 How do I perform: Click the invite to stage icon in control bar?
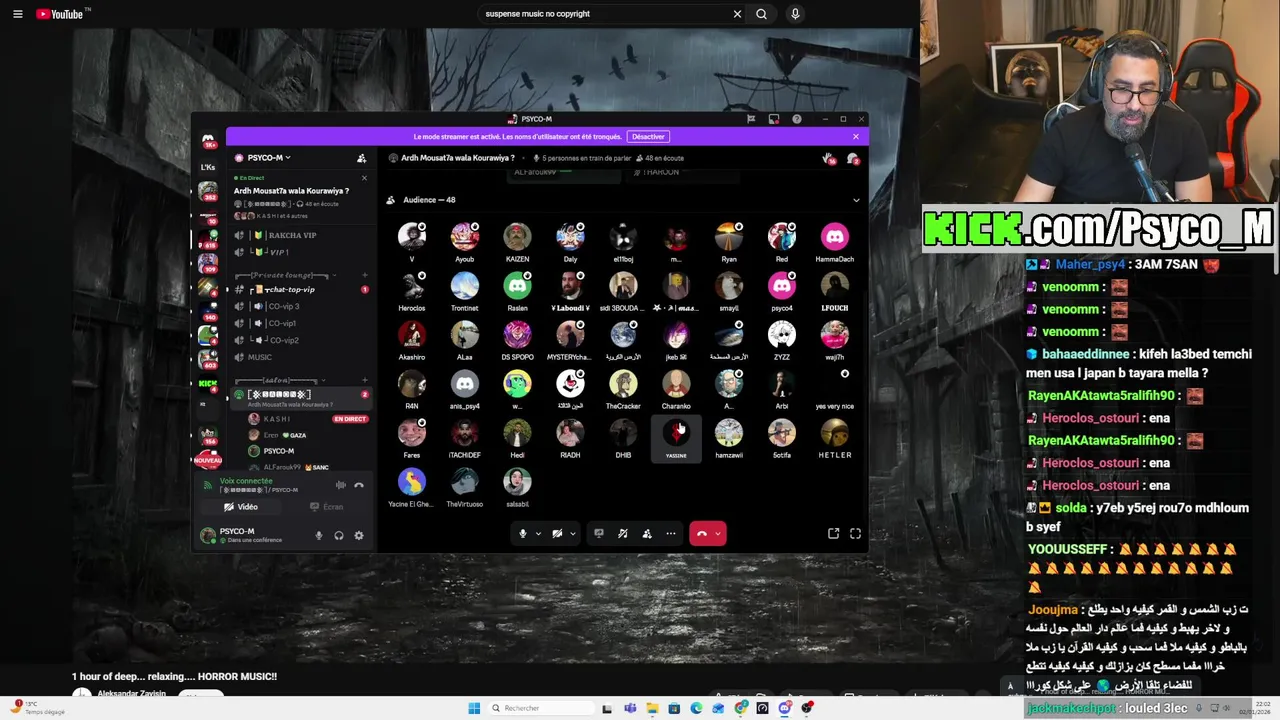[647, 534]
